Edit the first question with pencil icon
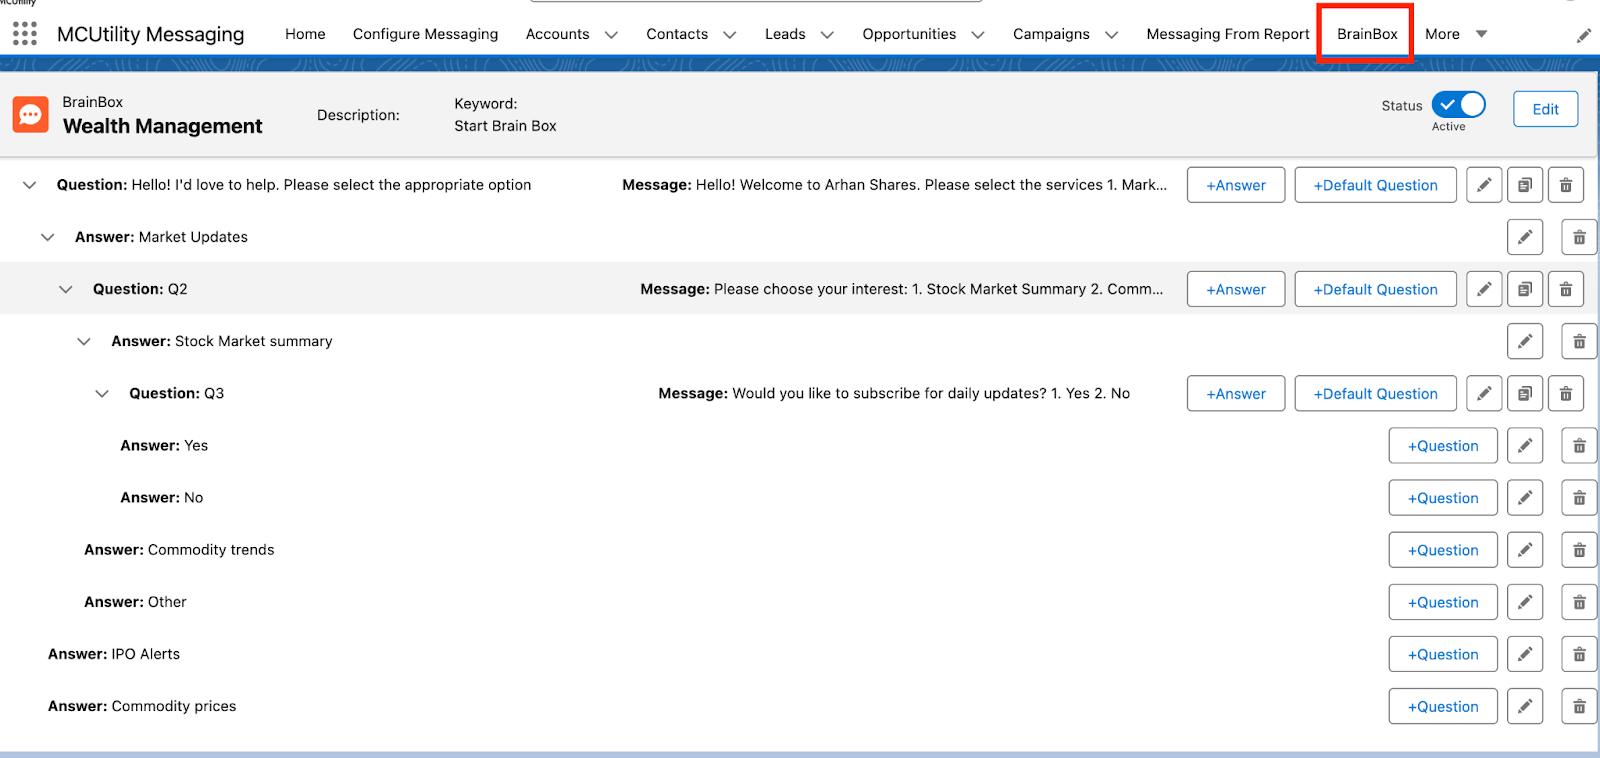 (1484, 185)
